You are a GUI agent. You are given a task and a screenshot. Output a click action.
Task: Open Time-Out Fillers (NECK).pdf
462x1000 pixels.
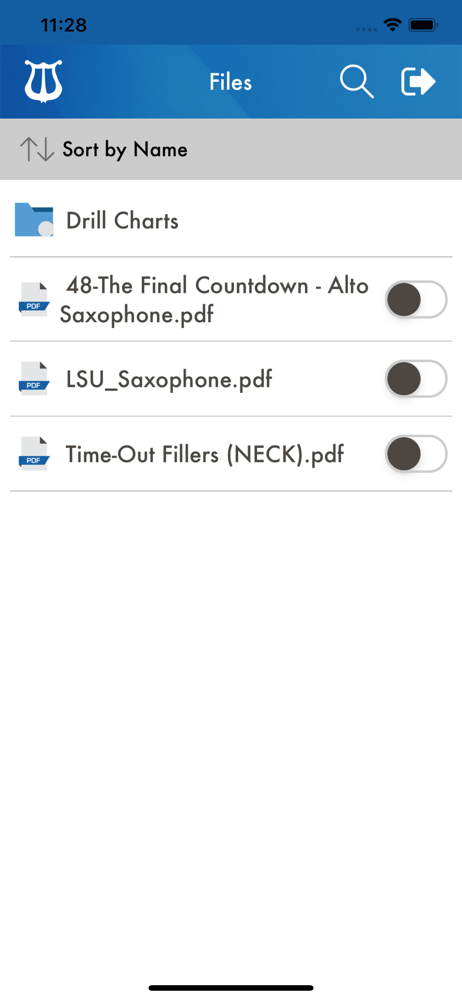(x=205, y=455)
